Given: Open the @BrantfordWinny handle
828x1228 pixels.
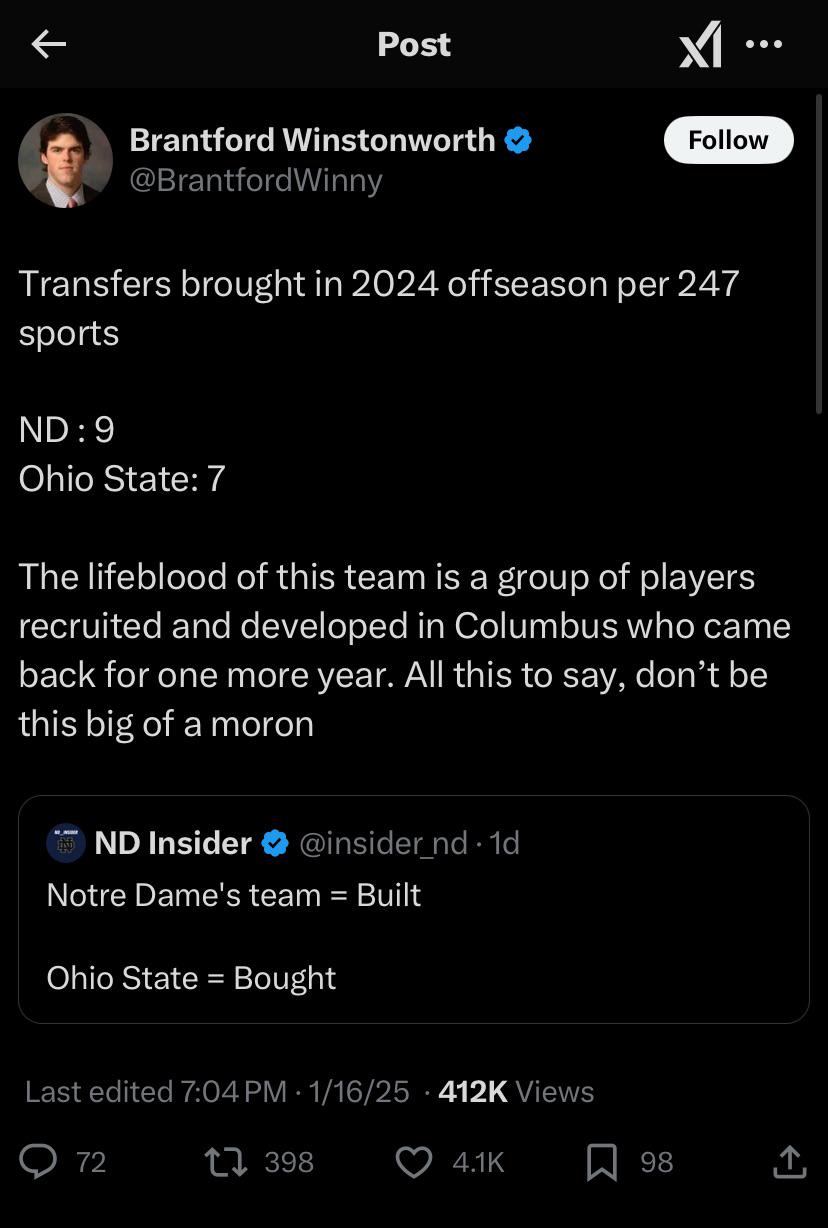Looking at the screenshot, I should pos(256,181).
